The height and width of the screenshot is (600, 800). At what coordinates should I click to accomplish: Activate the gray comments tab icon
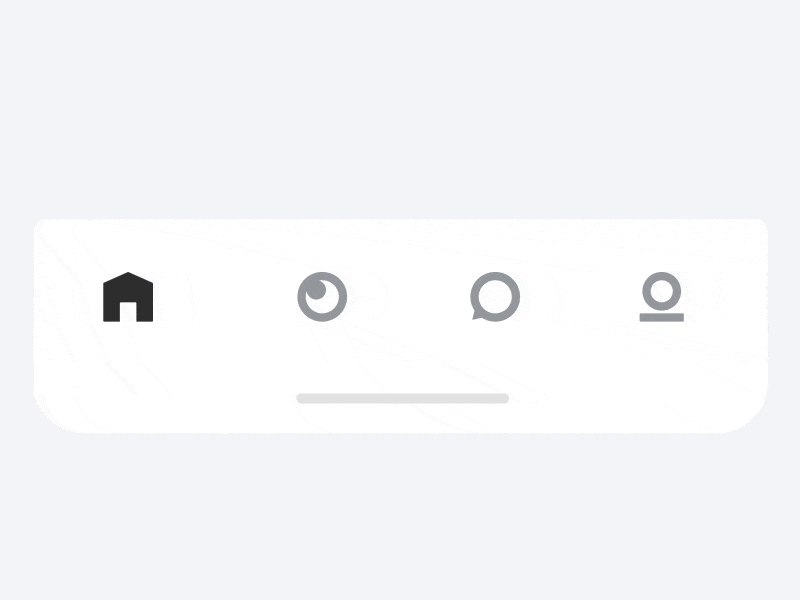click(495, 297)
